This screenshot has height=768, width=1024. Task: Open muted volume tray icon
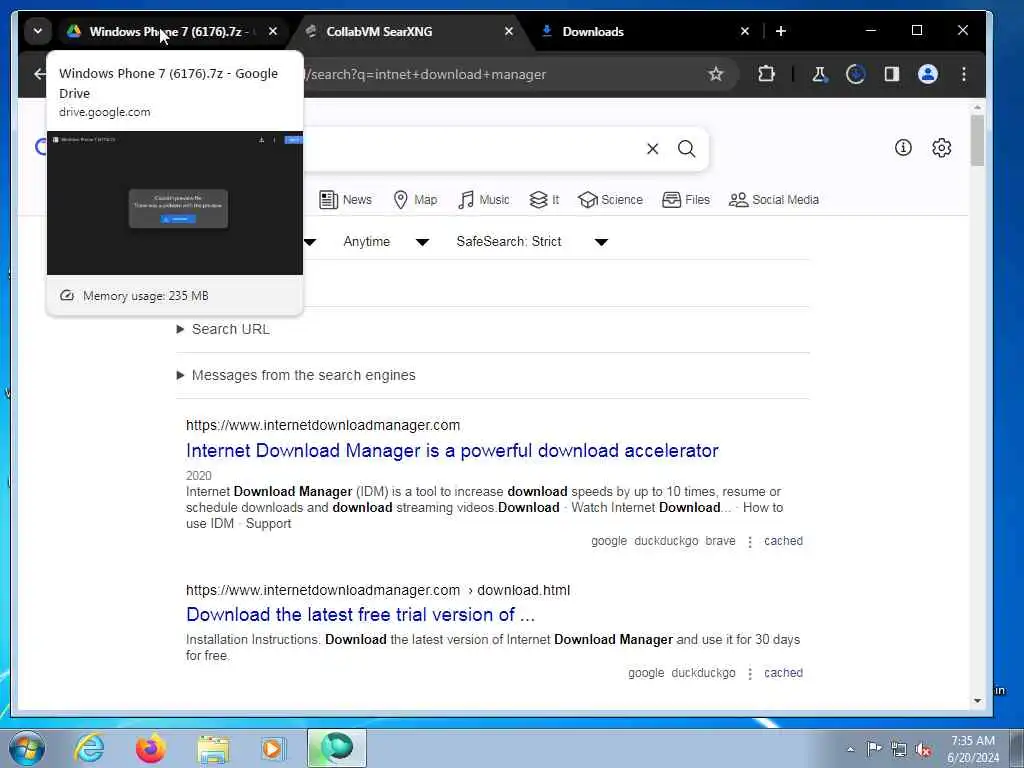click(923, 749)
